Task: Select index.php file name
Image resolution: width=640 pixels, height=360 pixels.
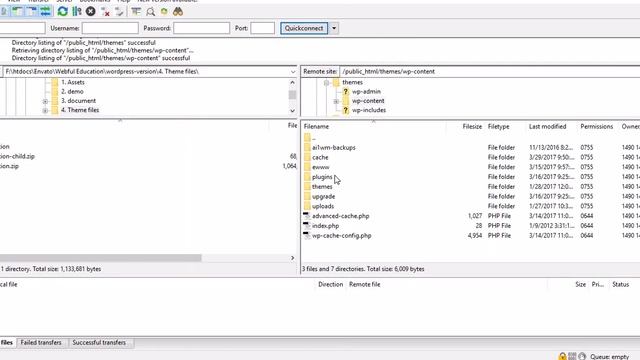Action: [x=325, y=226]
